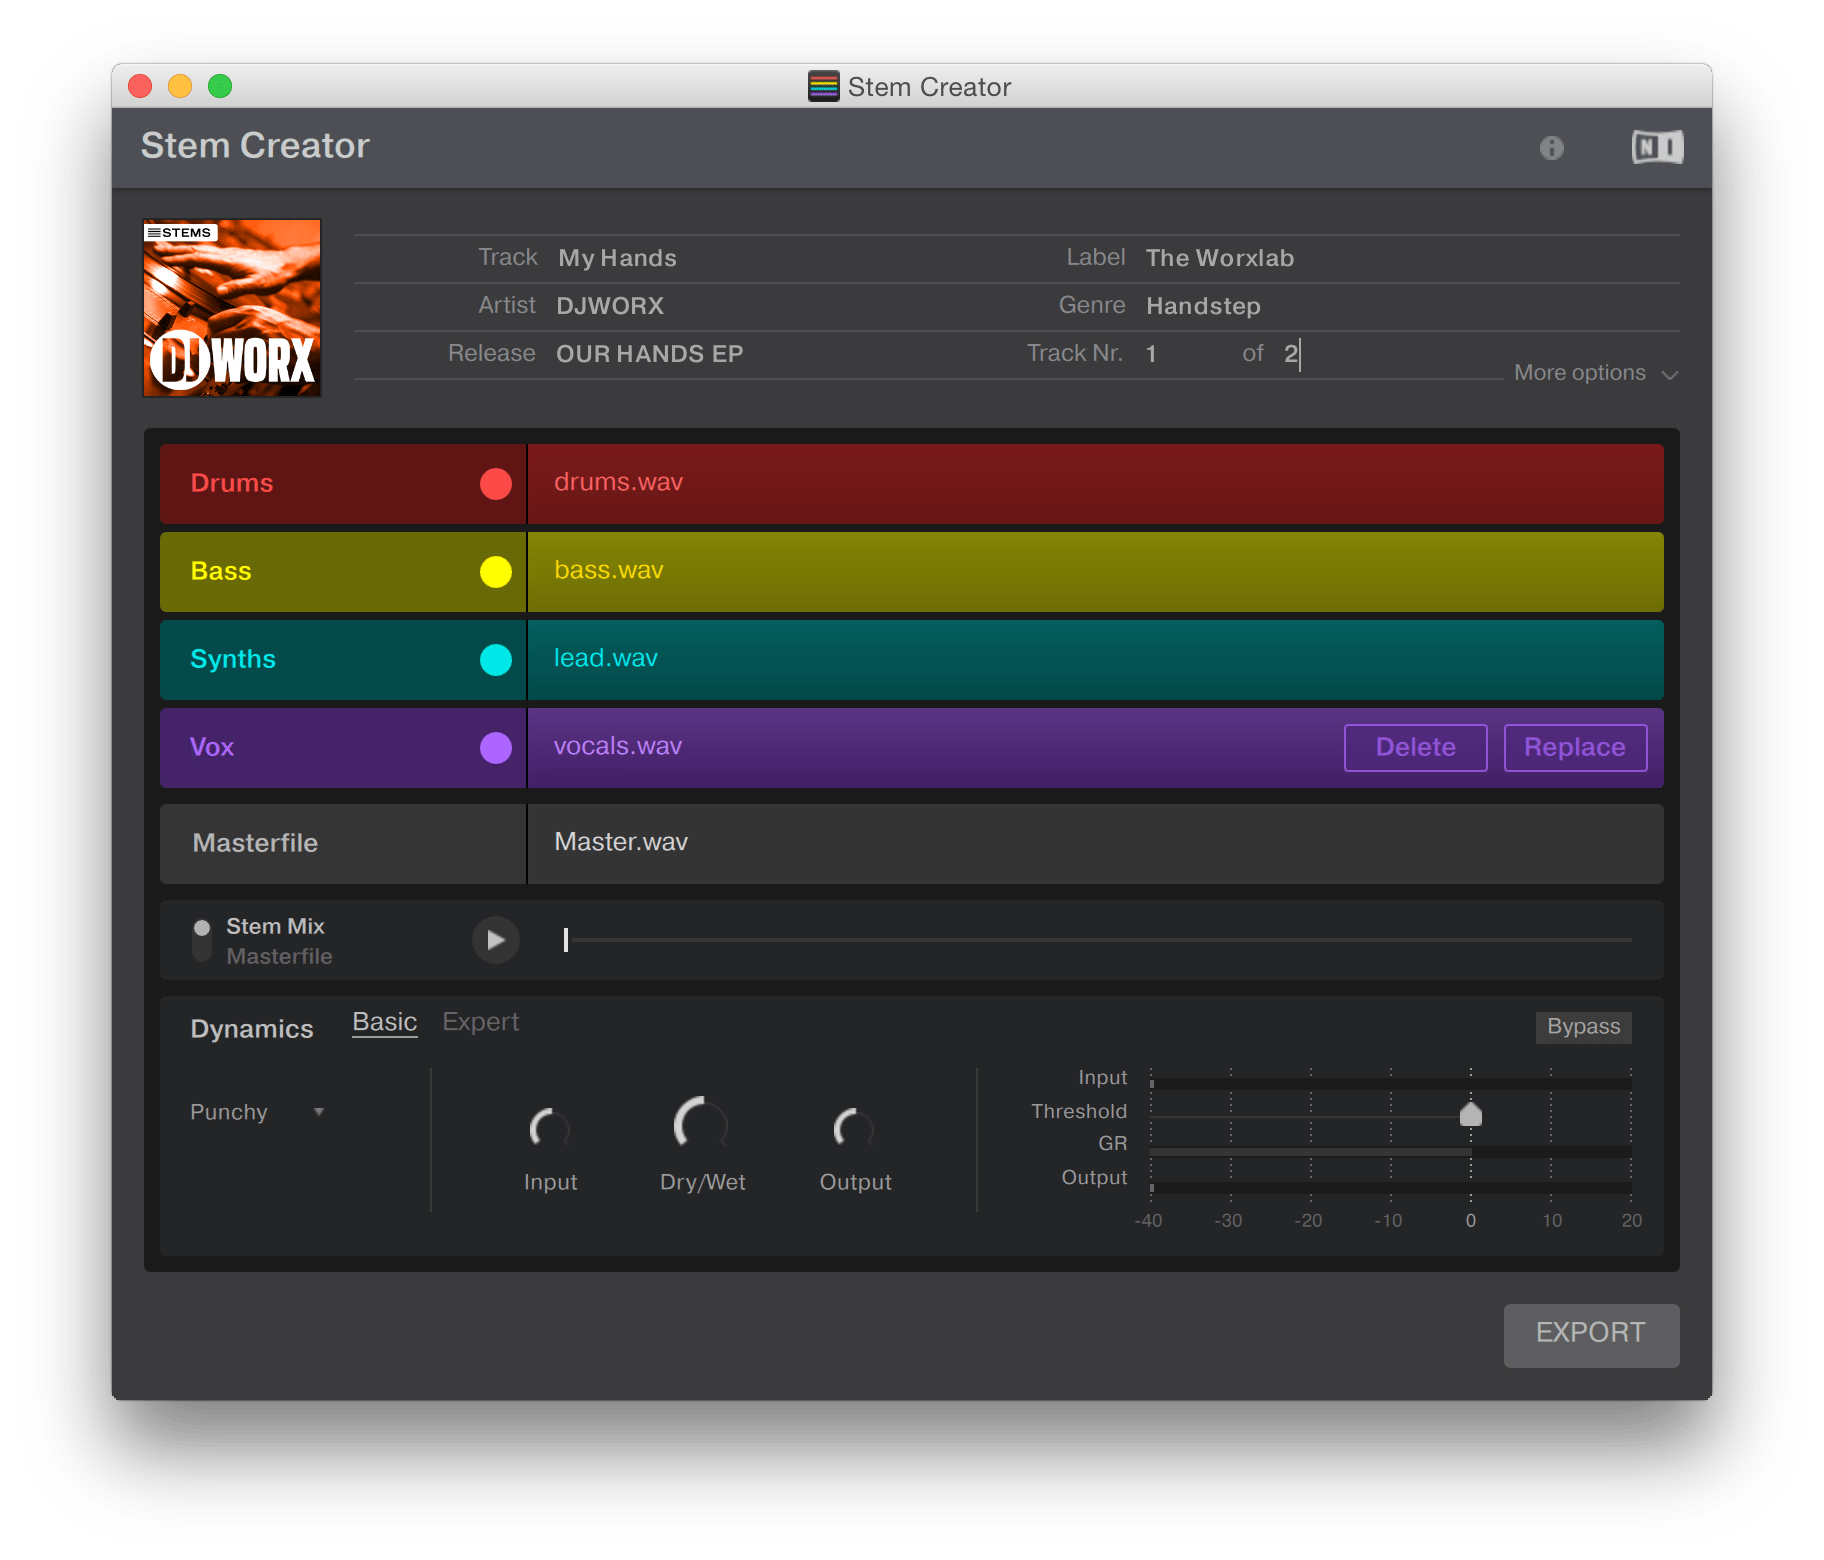The image size is (1824, 1560).
Task: Click the Drums stem color circle
Action: coord(495,483)
